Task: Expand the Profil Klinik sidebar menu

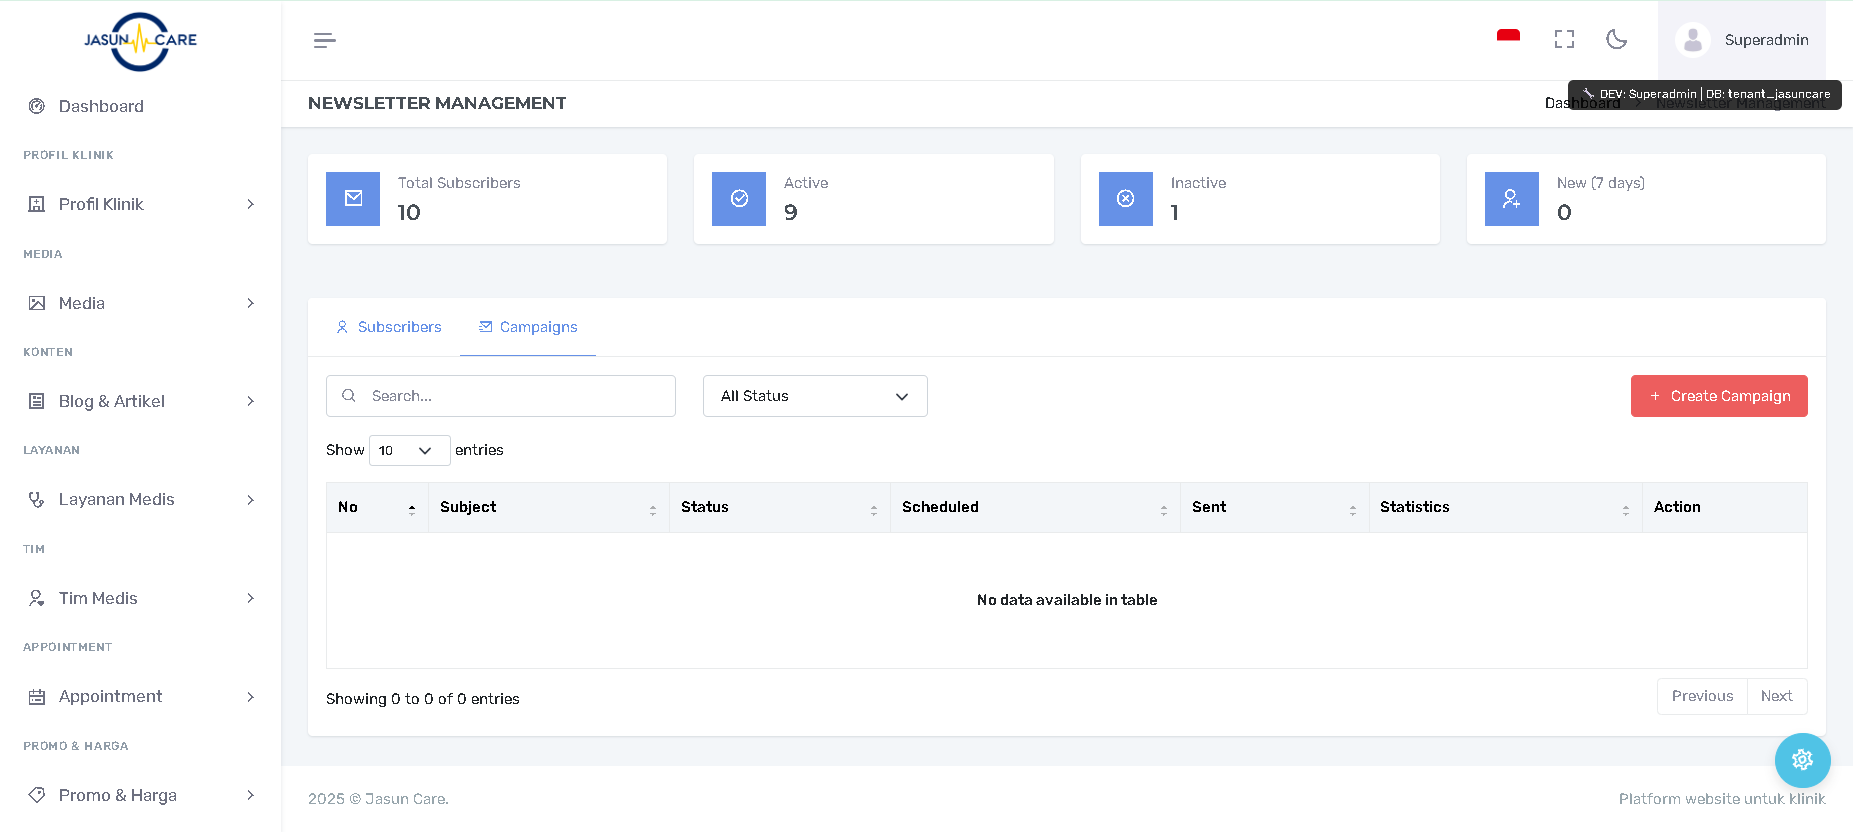Action: tap(140, 204)
